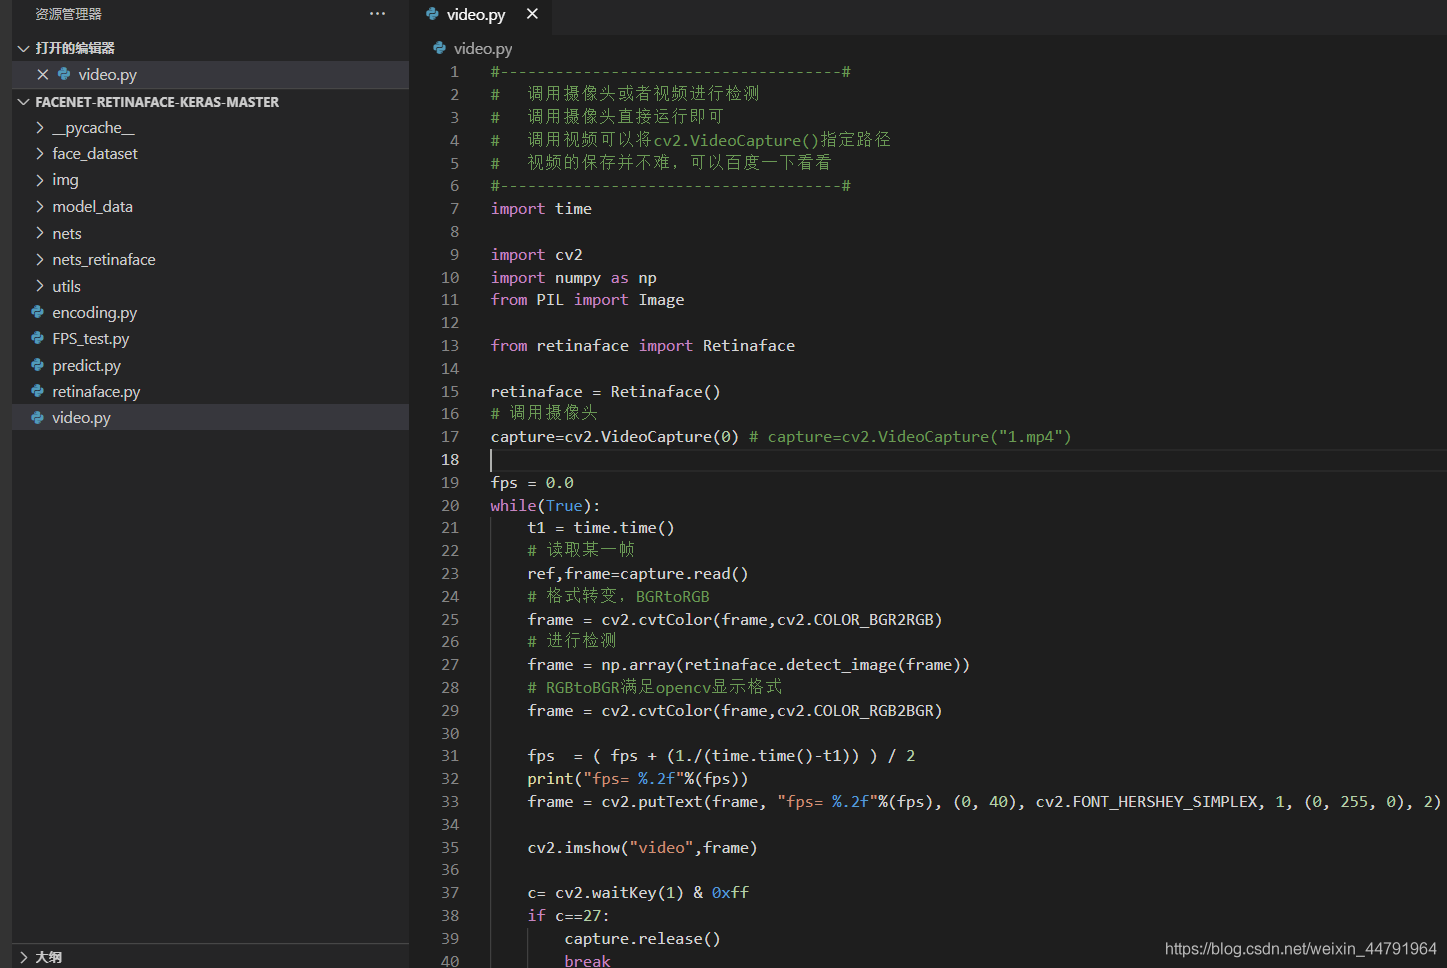Click the video.py breadcrumb label
This screenshot has width=1447, height=968.
click(483, 48)
